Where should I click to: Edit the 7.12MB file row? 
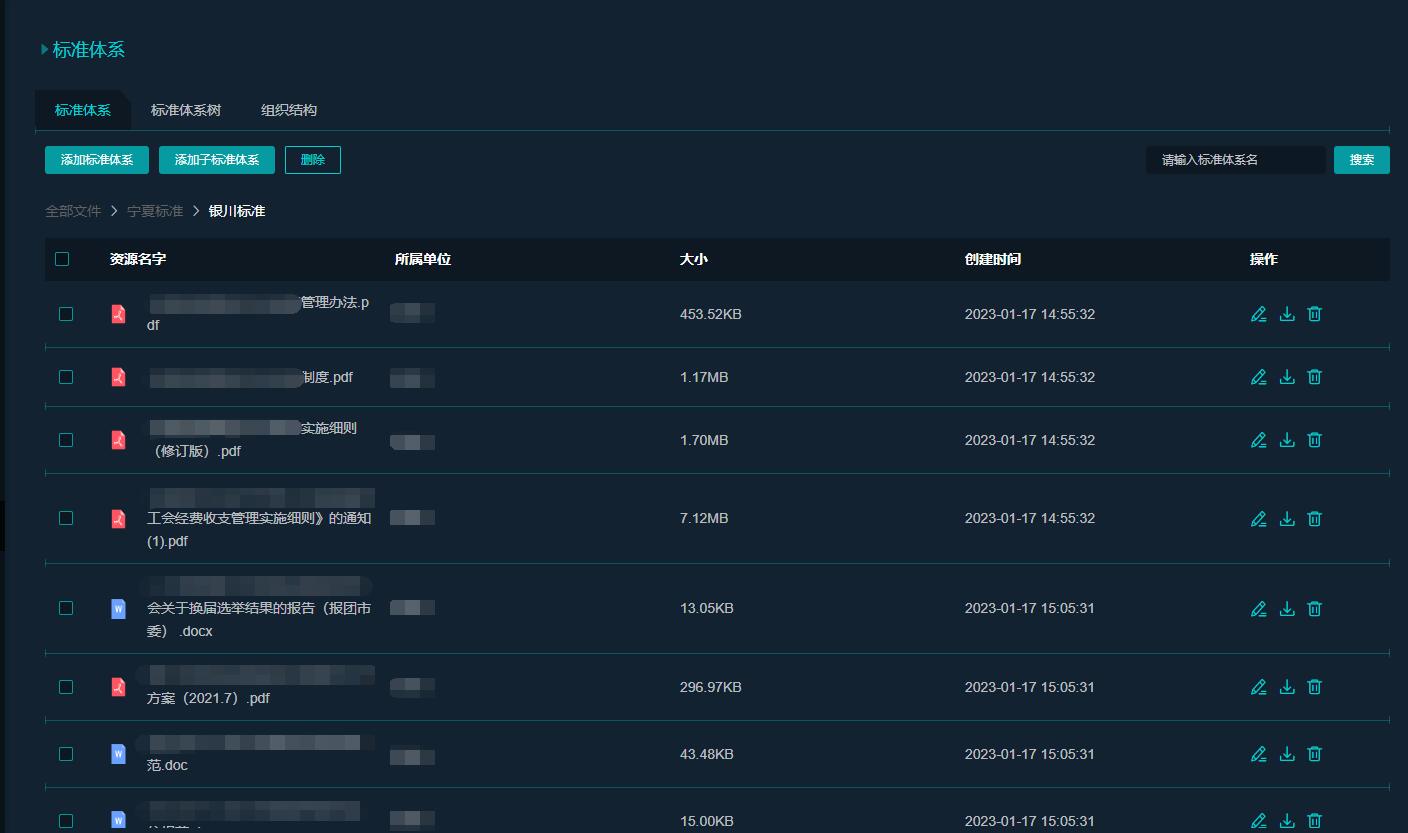pyautogui.click(x=1259, y=518)
